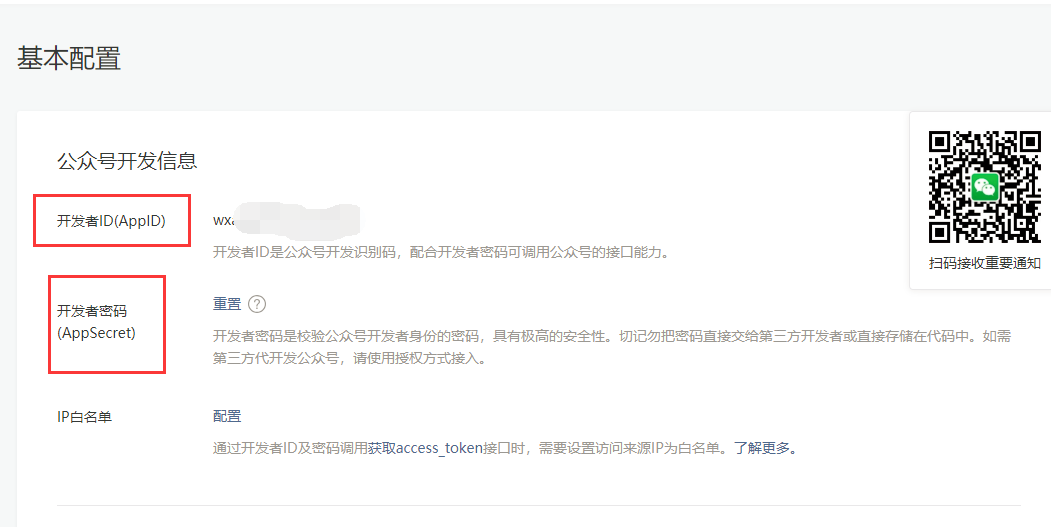Click the question mark help icon beside 重置
Screen dimensions: 1051x527
(x=257, y=304)
